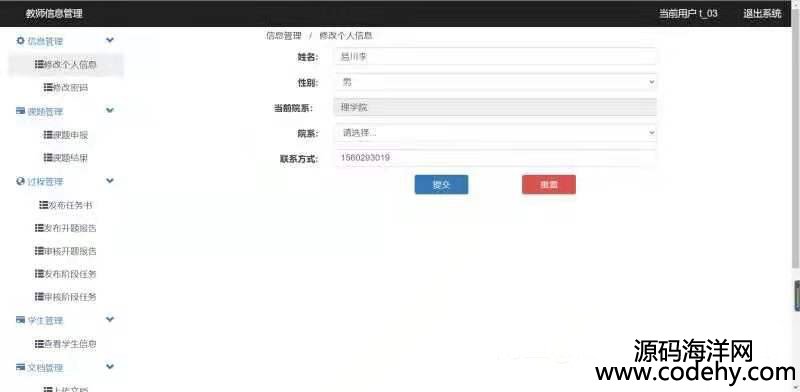Viewport: 800px width, 392px height.
Task: Click the list icon of 发布任务书
Action: click(44, 205)
